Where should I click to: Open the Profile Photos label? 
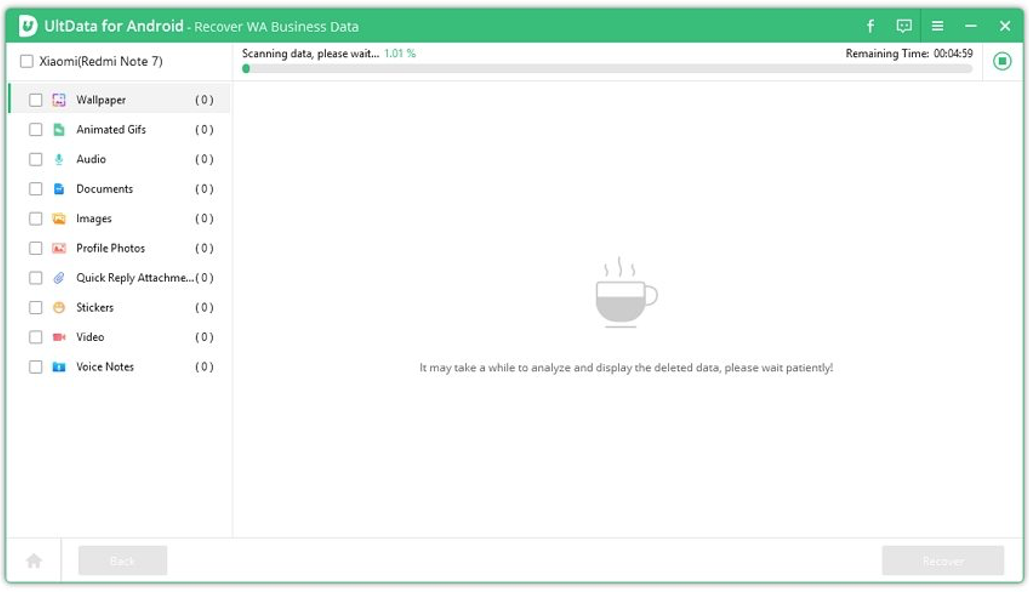(110, 248)
